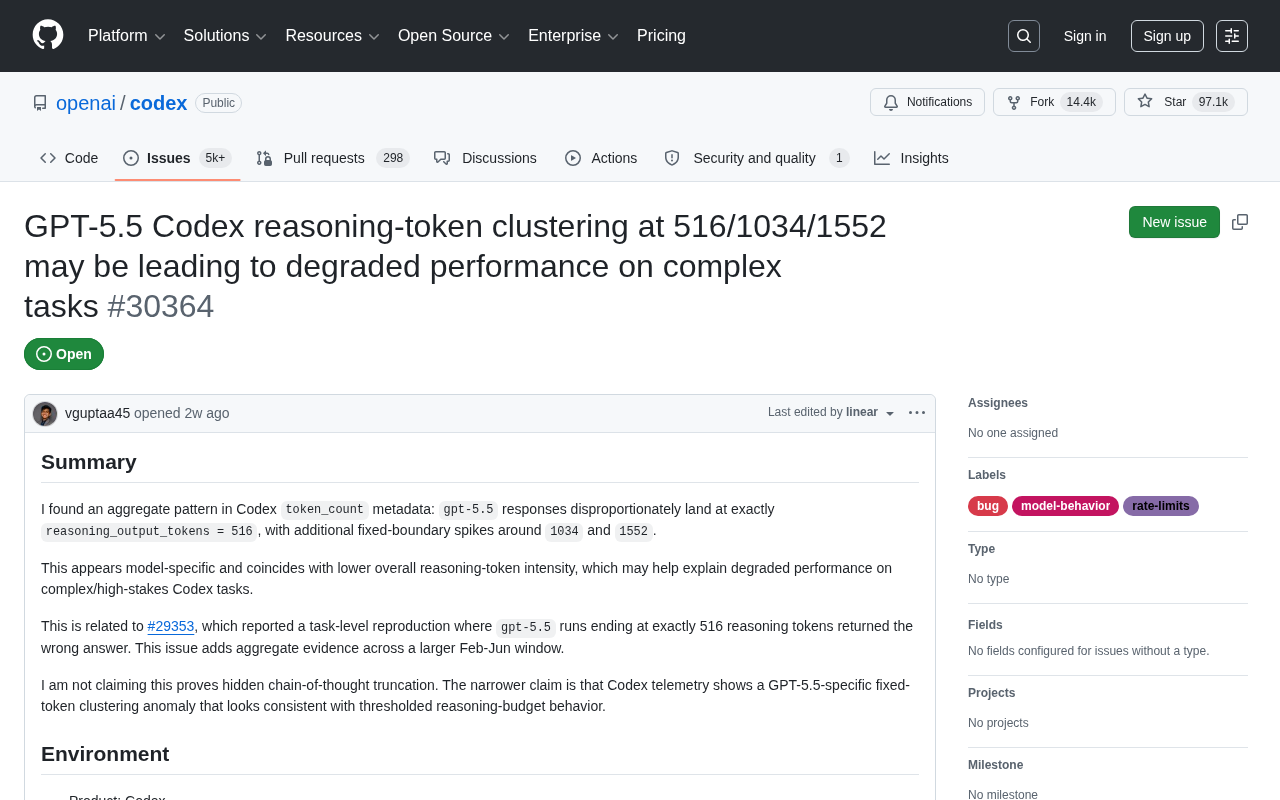
Task: Open the Discussions tab
Action: click(x=485, y=158)
